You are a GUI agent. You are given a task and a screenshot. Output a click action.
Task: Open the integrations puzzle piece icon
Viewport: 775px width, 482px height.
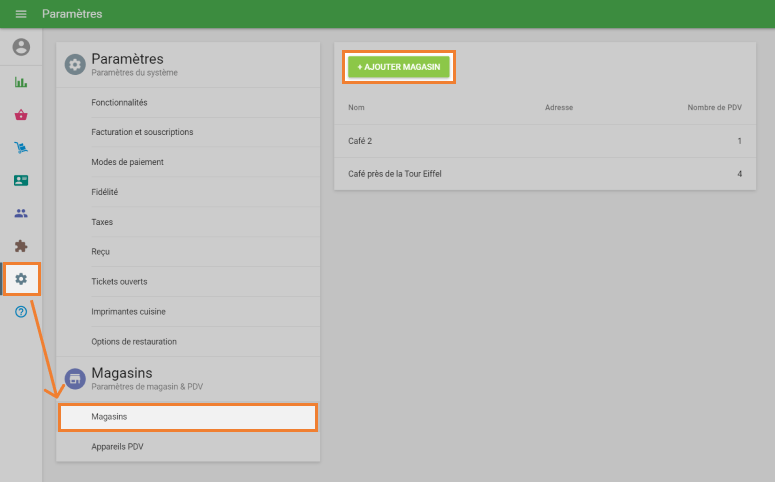[x=21, y=245]
